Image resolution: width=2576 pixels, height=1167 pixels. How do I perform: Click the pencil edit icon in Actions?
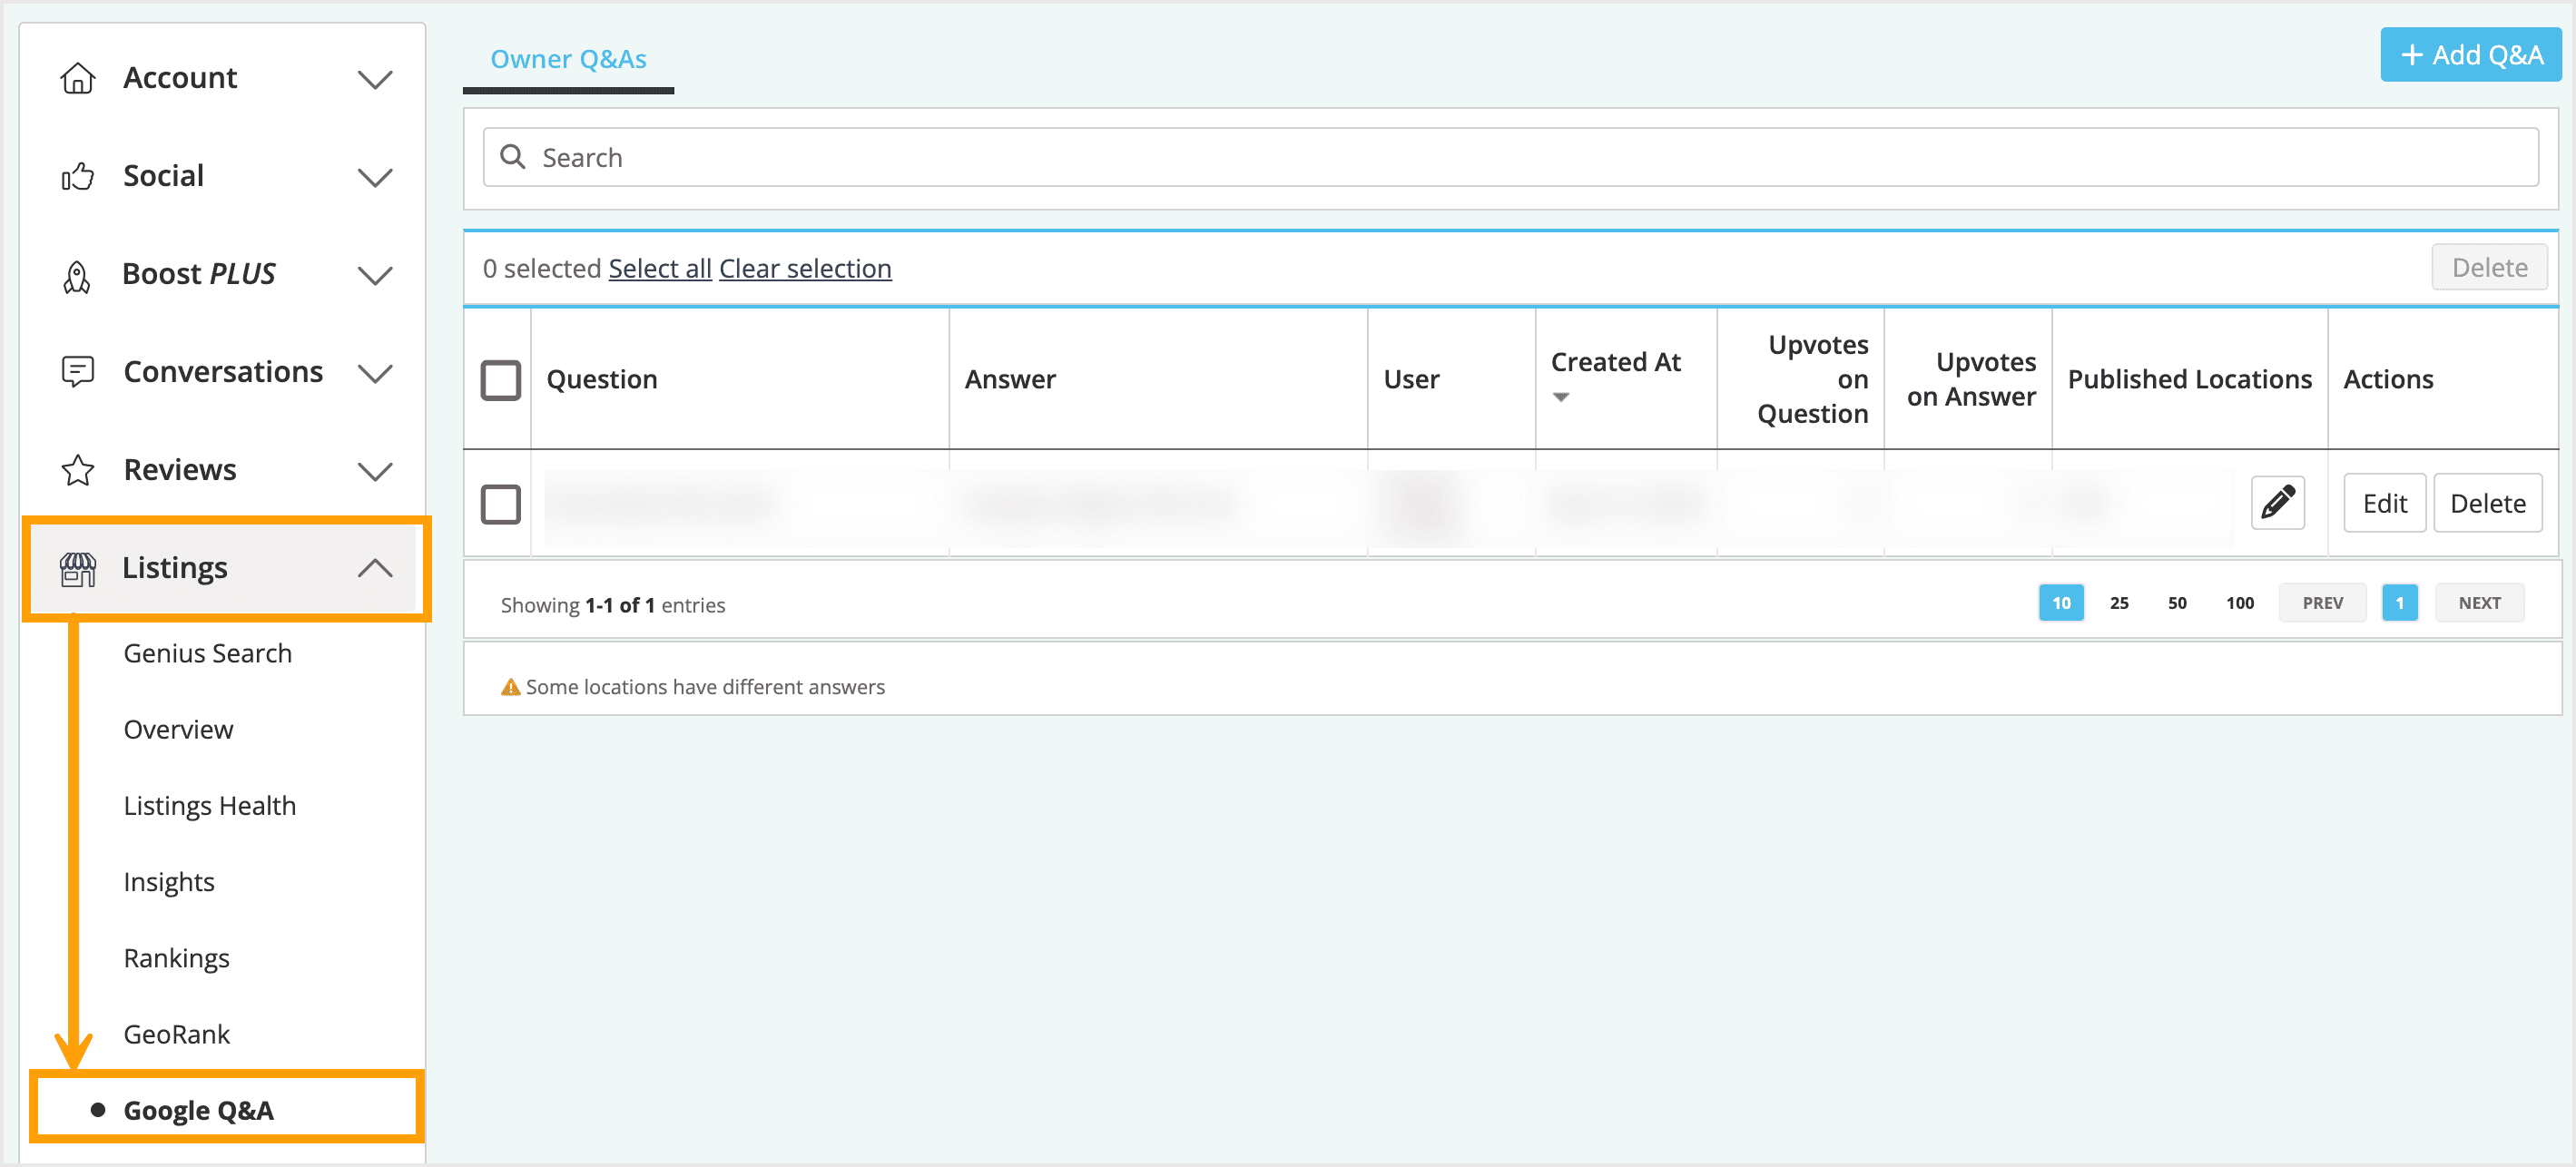pos(2277,503)
